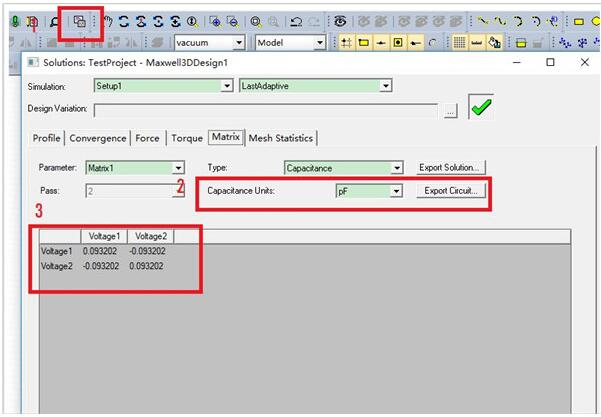This screenshot has height=417, width=601.
Task: Open the Matrix1 parameter dropdown
Action: point(178,168)
